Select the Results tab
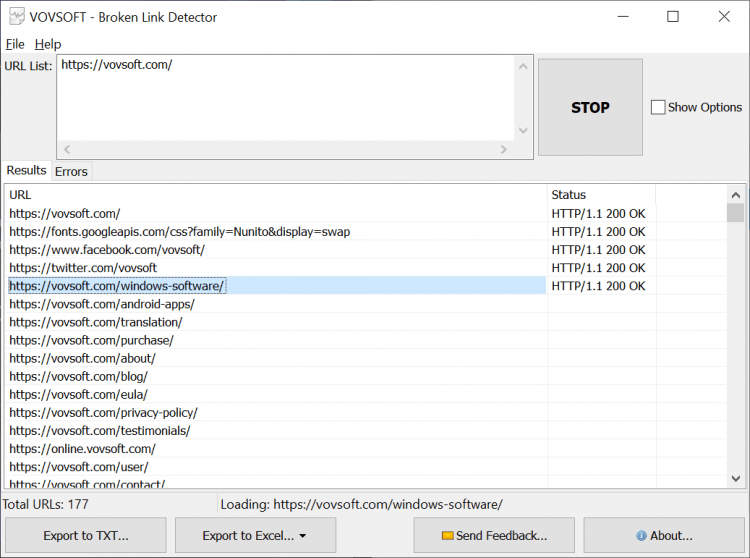The height and width of the screenshot is (558, 750). coord(26,170)
